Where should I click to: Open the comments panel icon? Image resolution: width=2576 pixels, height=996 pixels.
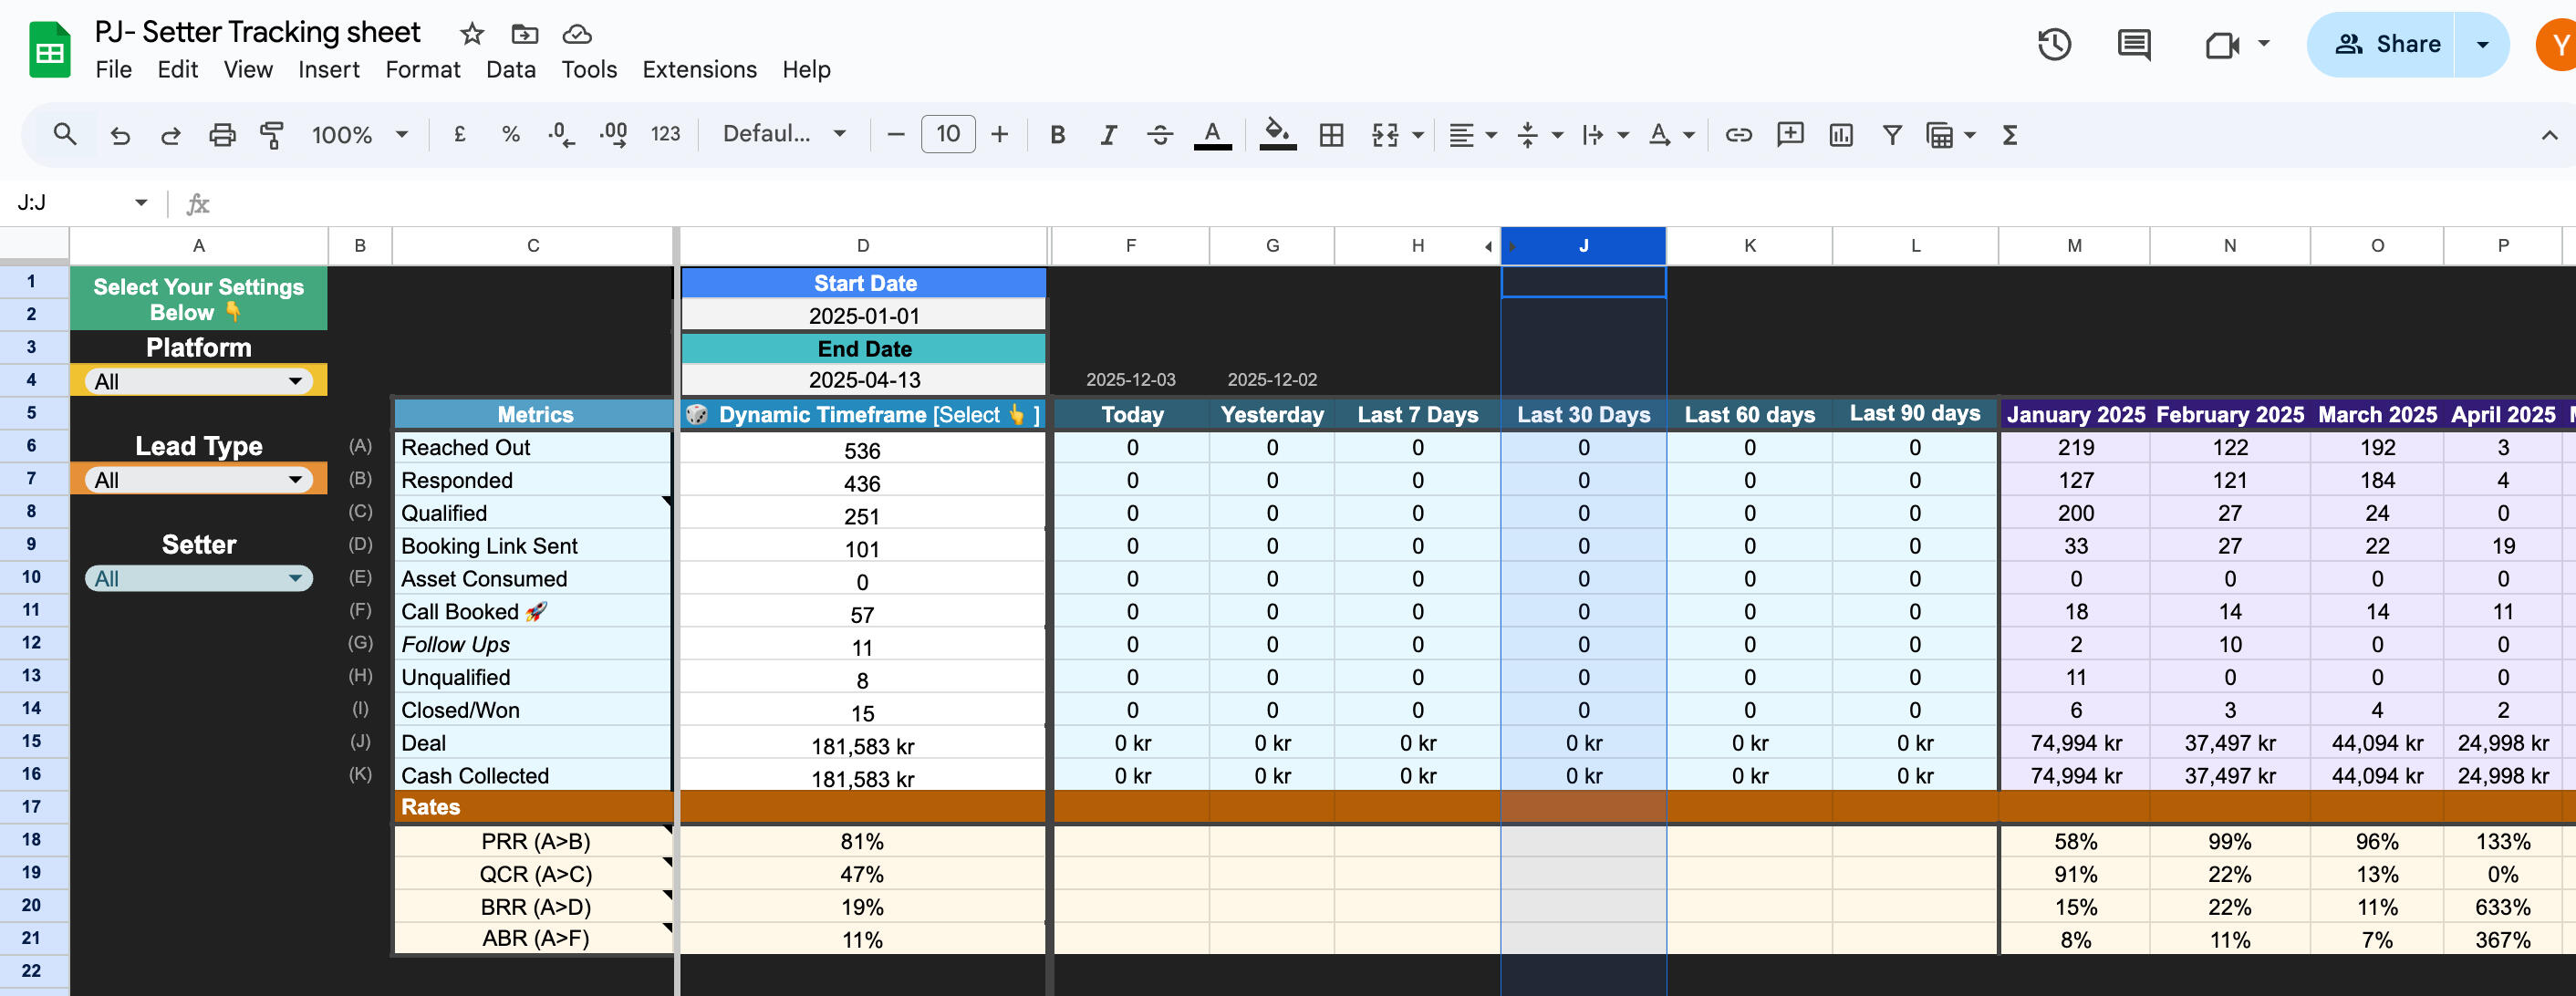(x=2133, y=45)
